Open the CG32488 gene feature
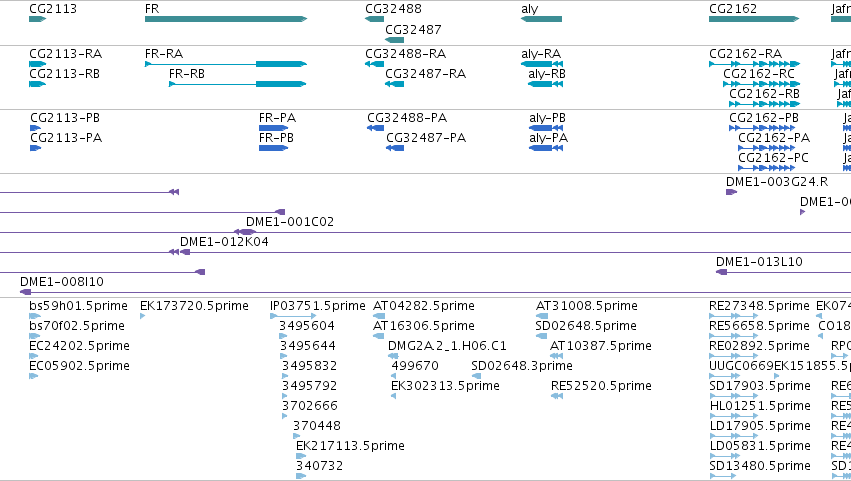The height and width of the screenshot is (481, 851). pos(374,19)
